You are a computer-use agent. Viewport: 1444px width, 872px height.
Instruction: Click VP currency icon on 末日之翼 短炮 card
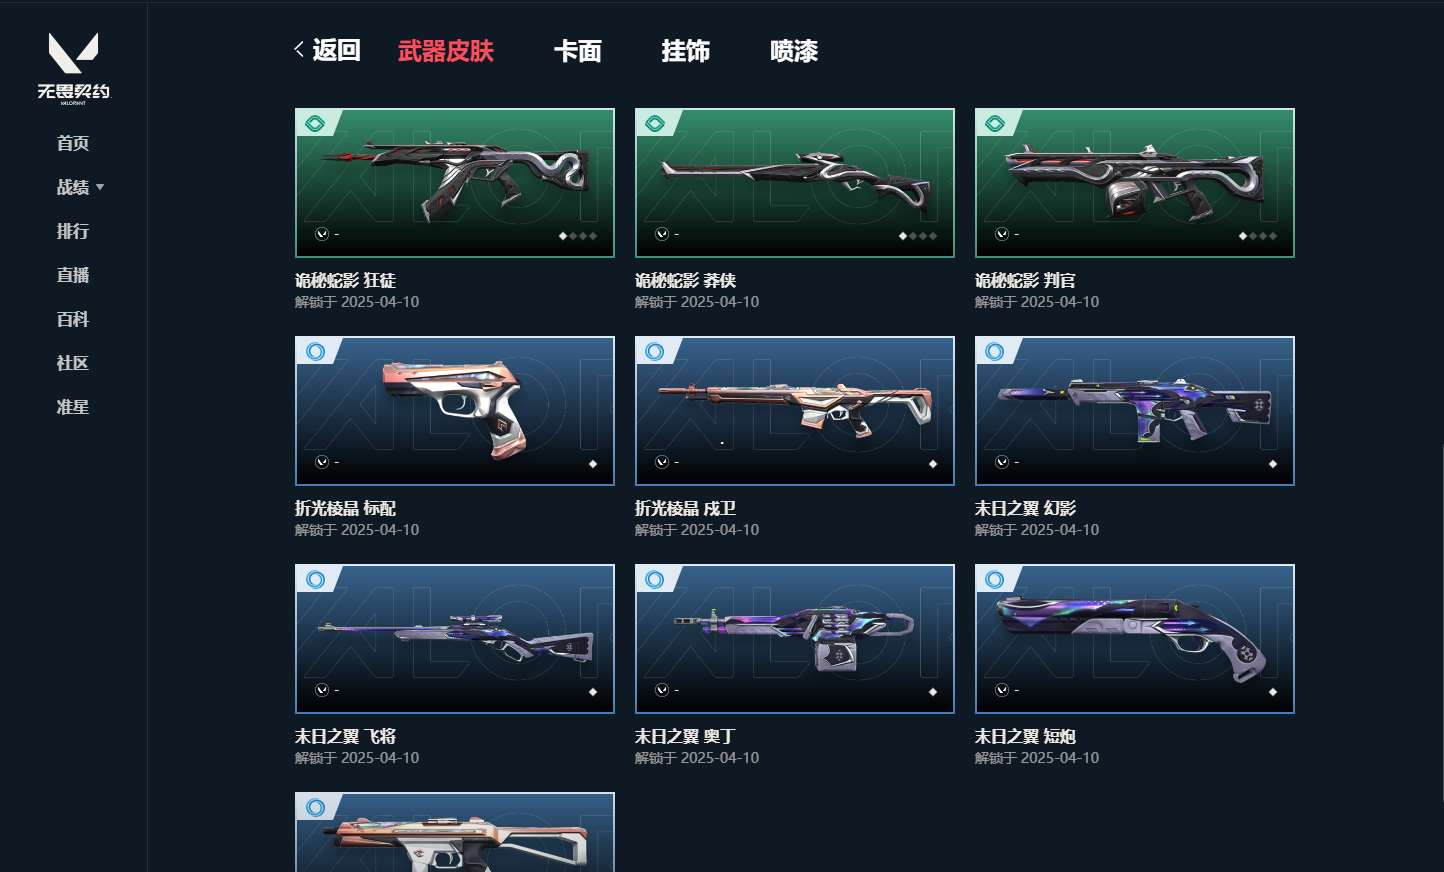tap(1002, 690)
